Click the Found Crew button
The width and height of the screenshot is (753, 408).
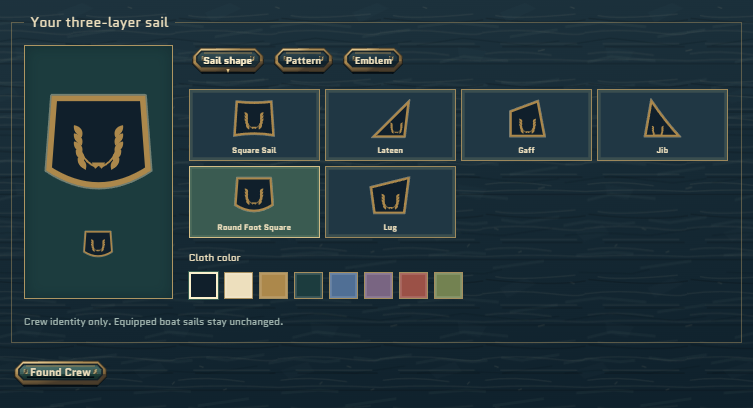tap(60, 372)
